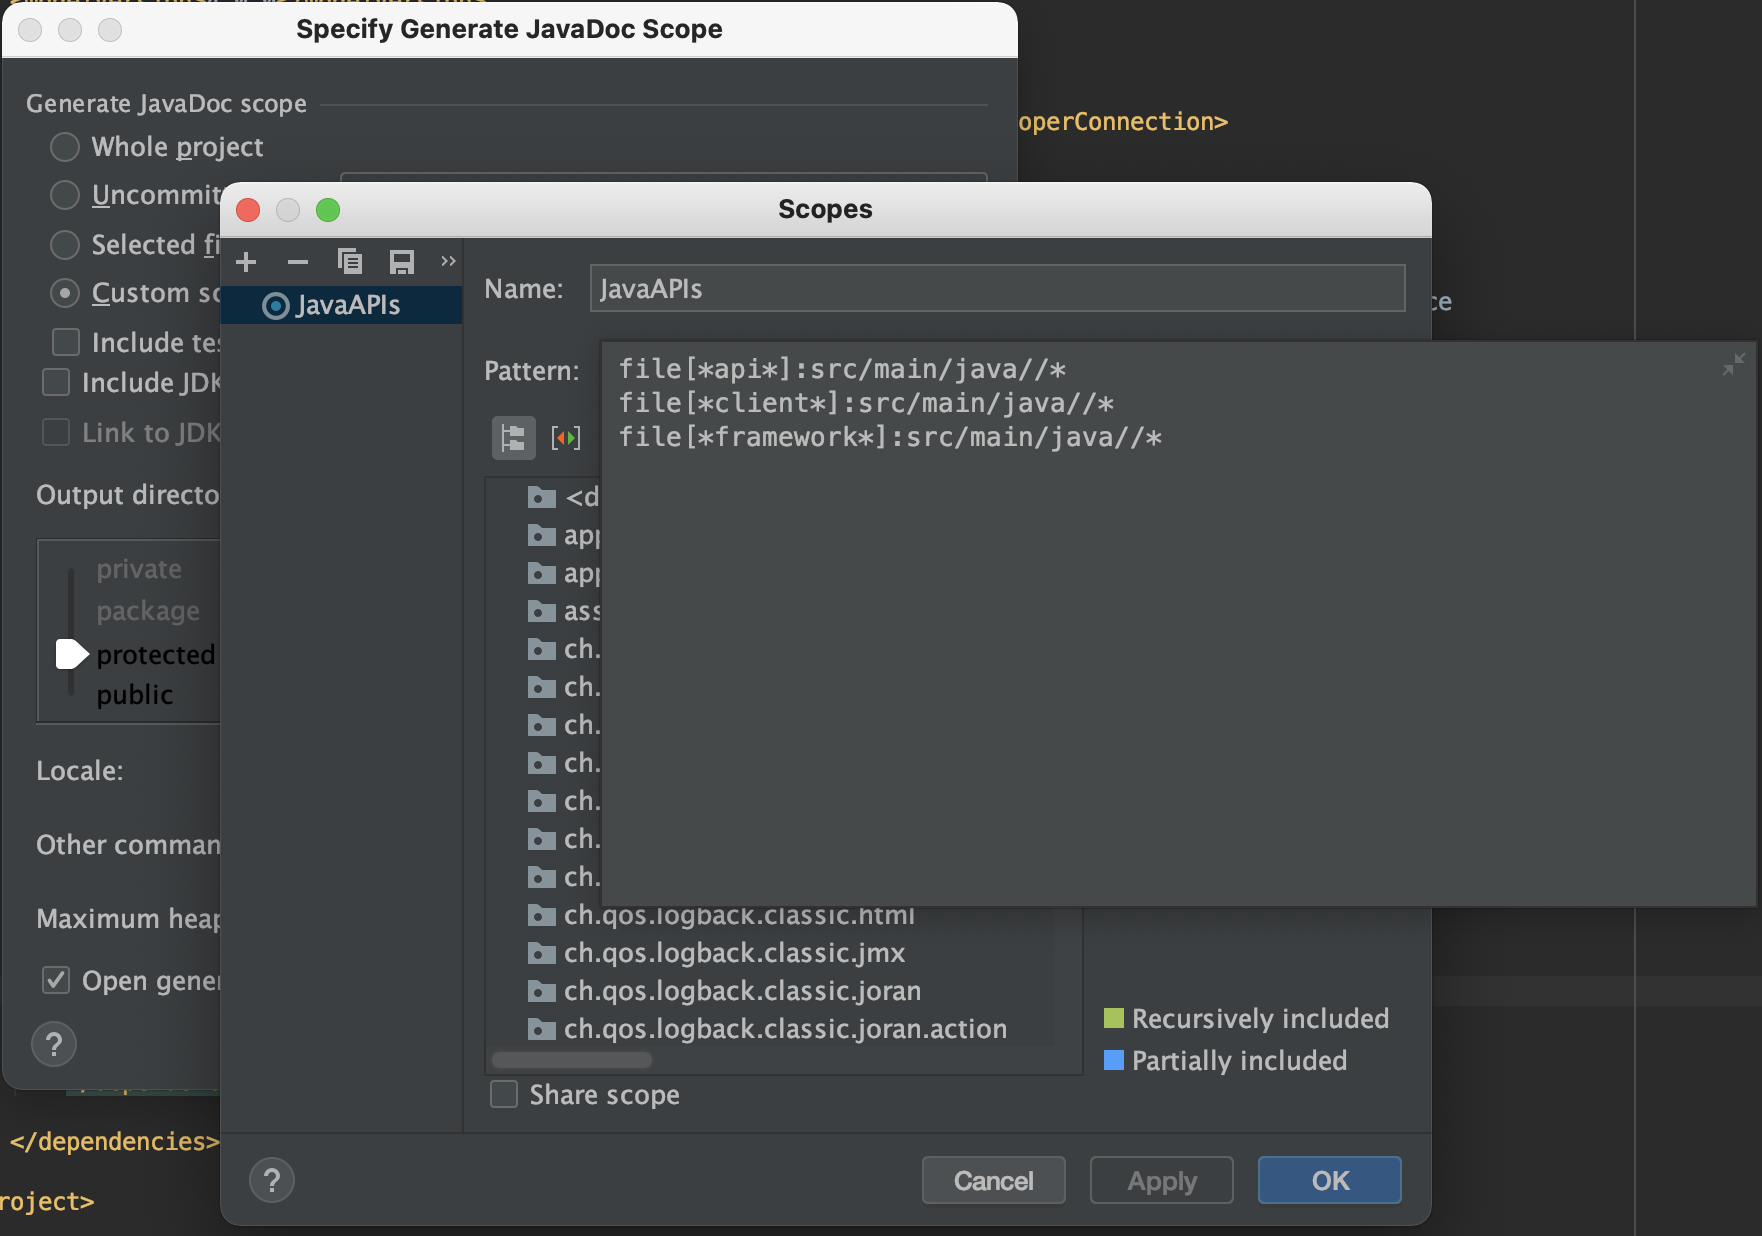Select ch.qos.logback.classic.joran.action in the tree
Viewport: 1762px width, 1236px height.
[785, 1028]
